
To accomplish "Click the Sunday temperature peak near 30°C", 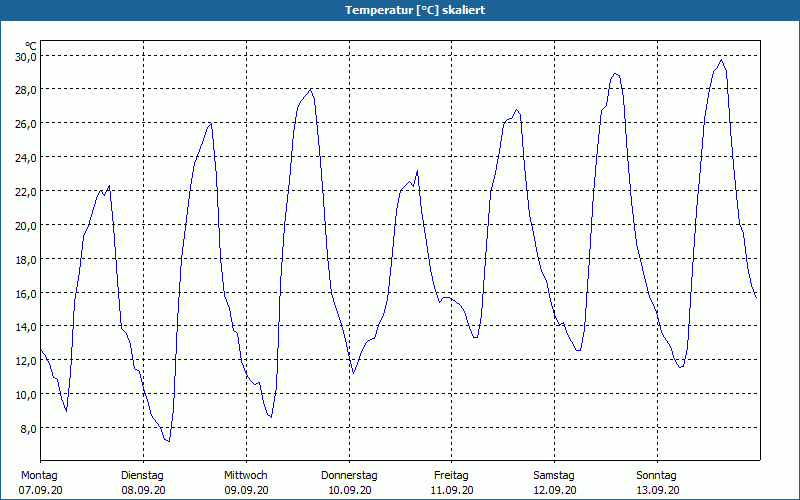I will (721, 60).
